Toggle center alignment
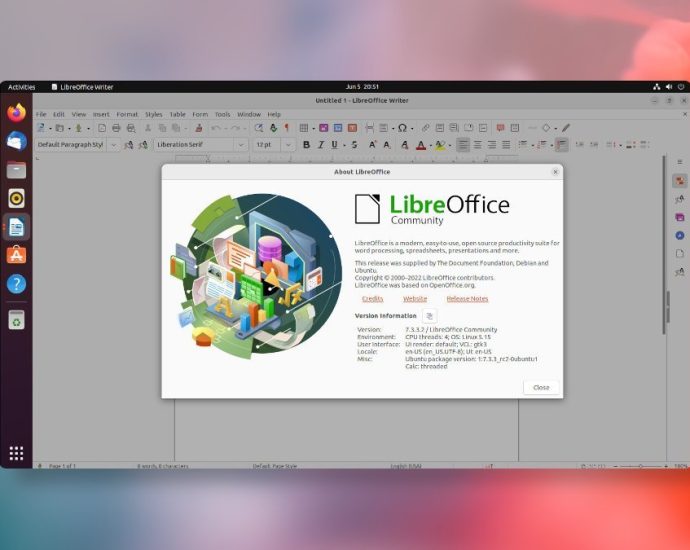The image size is (690, 550). tap(477, 145)
